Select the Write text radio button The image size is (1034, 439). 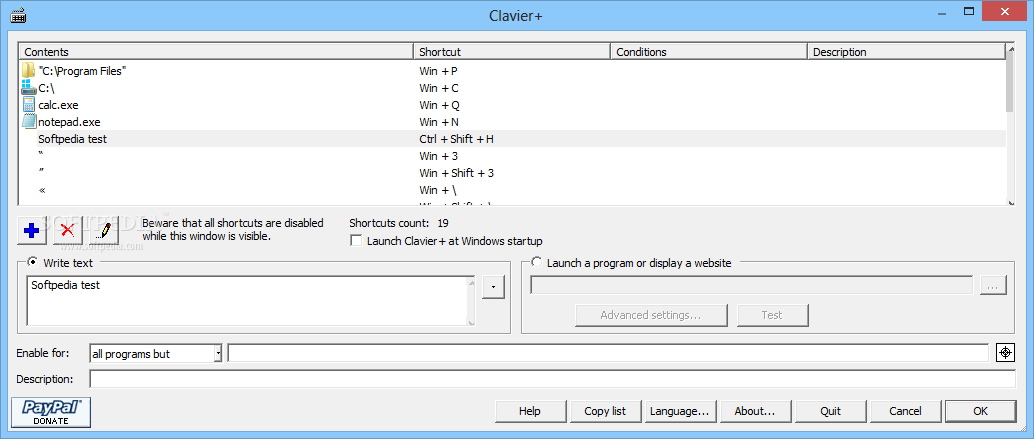coord(32,262)
